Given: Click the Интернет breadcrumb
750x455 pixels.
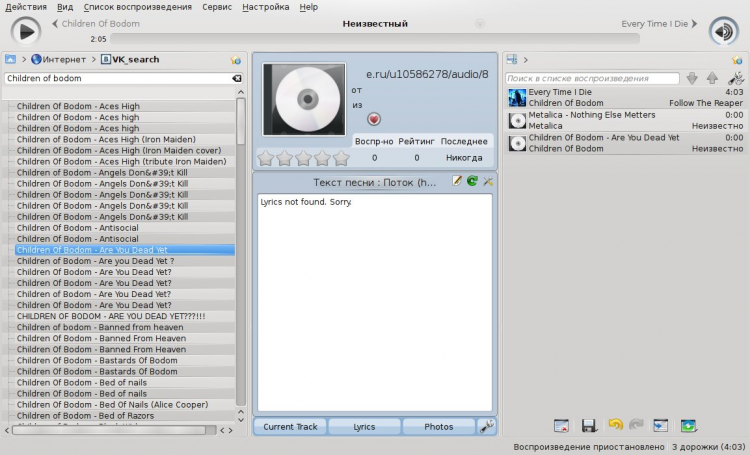Looking at the screenshot, I should pyautogui.click(x=58, y=59).
